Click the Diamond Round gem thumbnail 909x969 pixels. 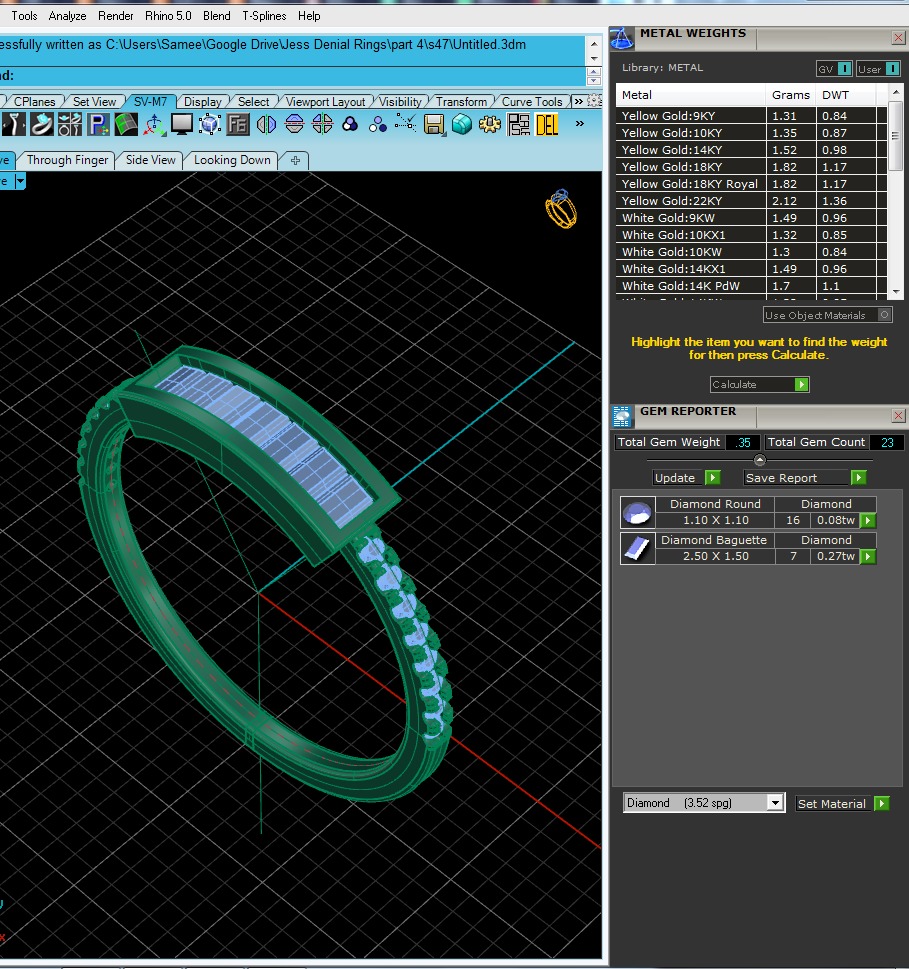pos(638,512)
